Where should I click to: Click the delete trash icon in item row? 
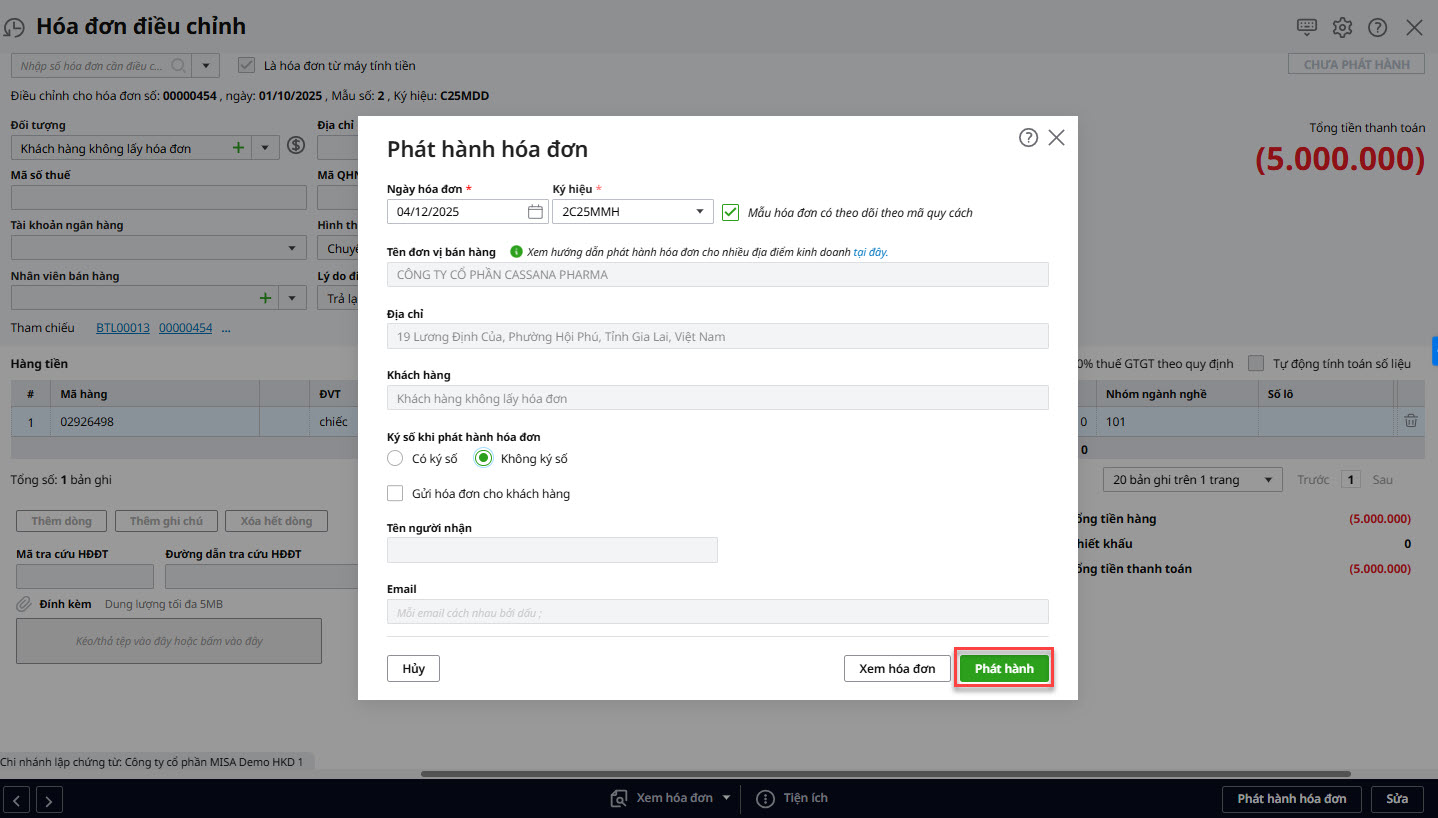click(1410, 421)
